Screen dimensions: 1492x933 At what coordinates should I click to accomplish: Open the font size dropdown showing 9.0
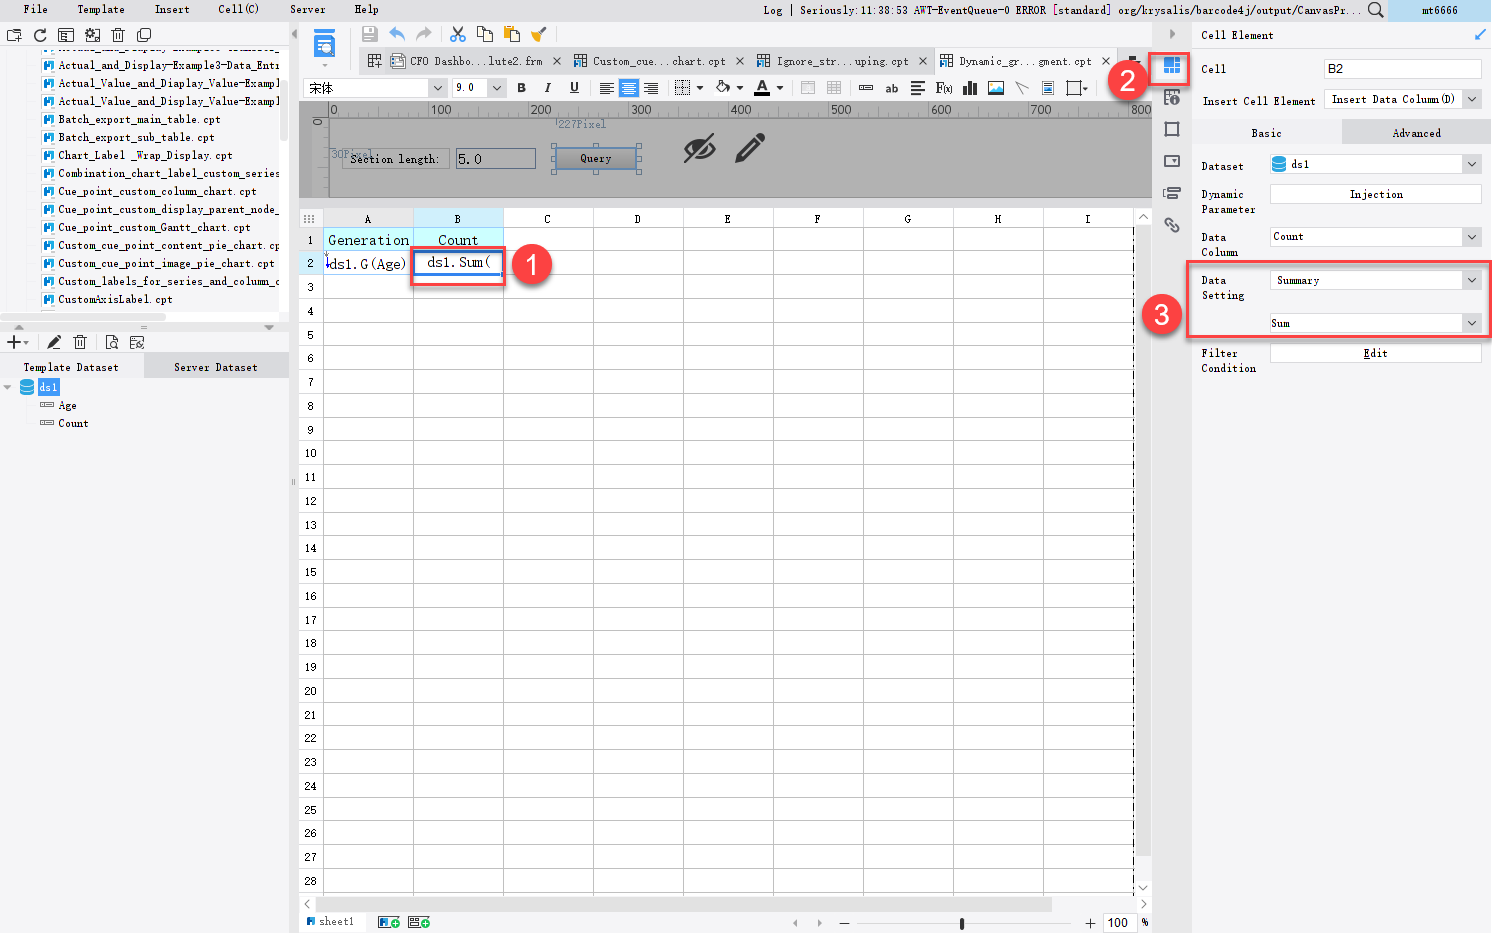tap(496, 87)
